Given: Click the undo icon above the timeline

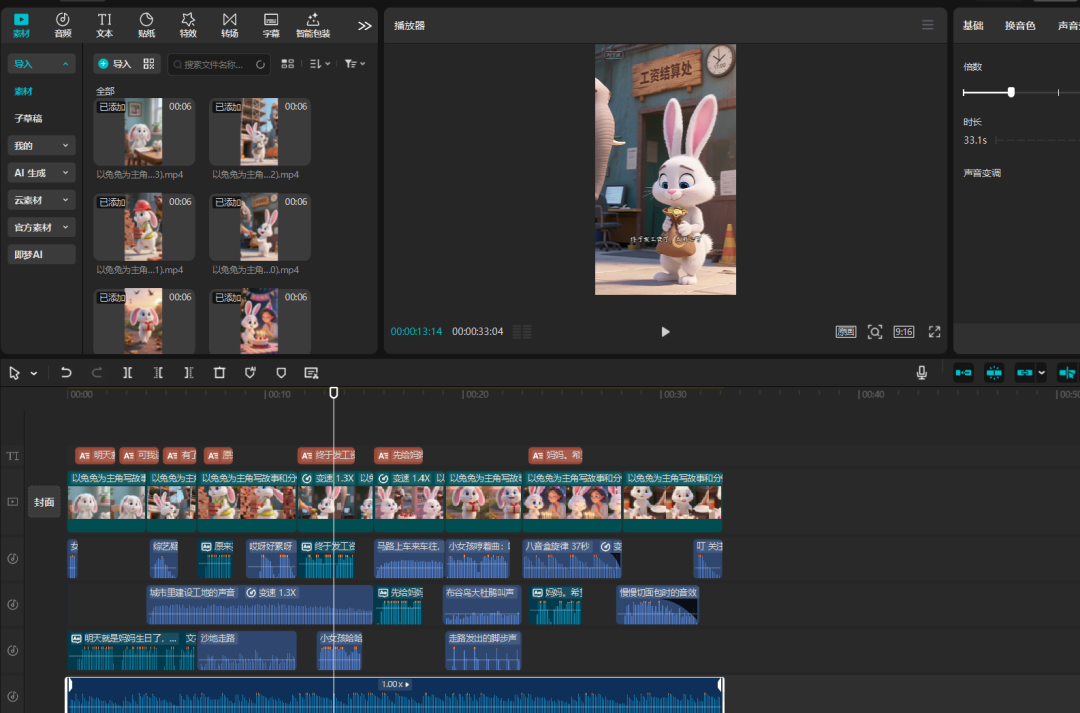Looking at the screenshot, I should pos(66,372).
